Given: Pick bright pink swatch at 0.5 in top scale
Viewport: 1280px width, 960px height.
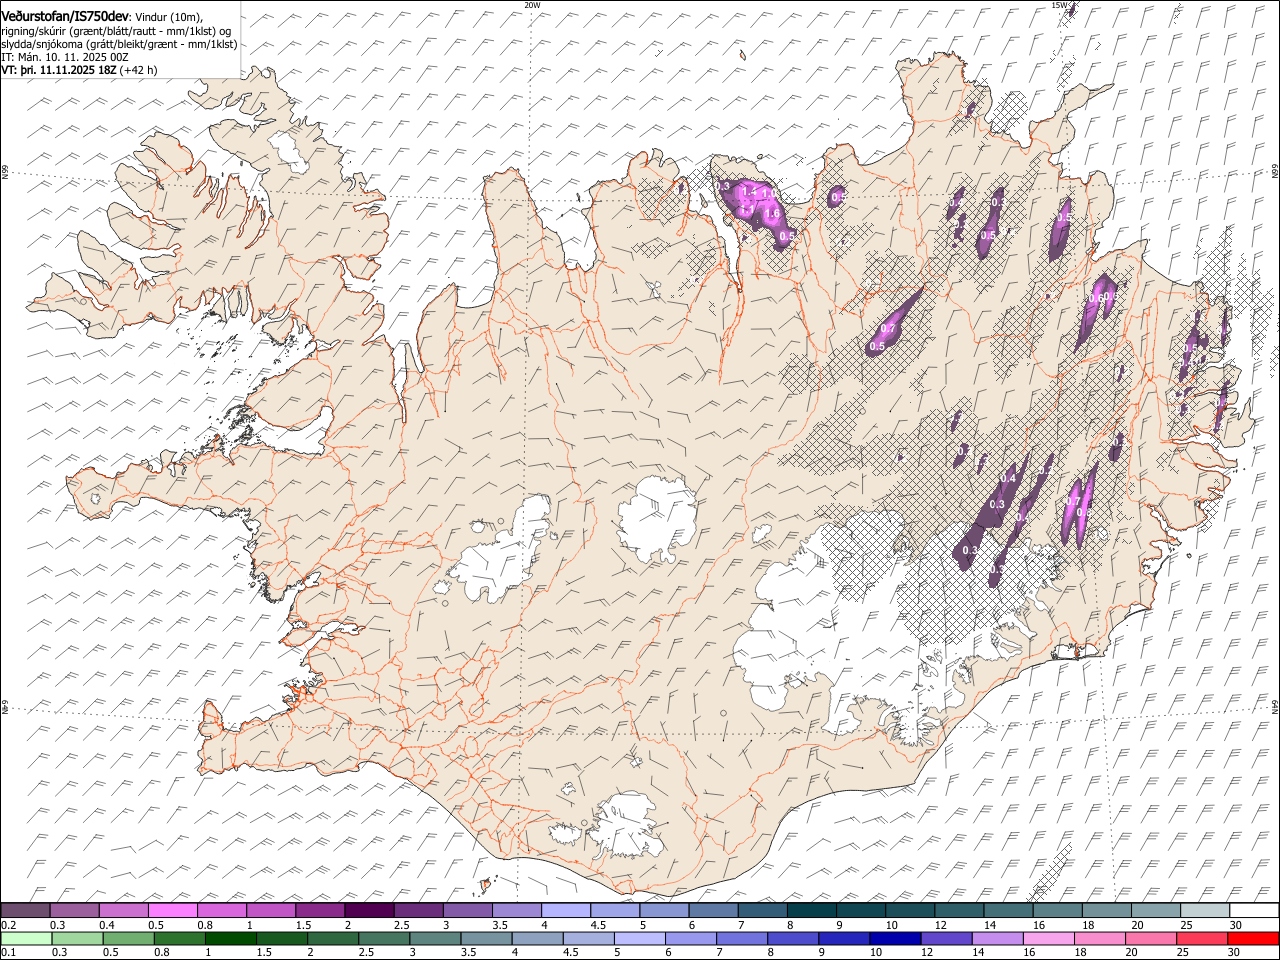Looking at the screenshot, I should (172, 911).
